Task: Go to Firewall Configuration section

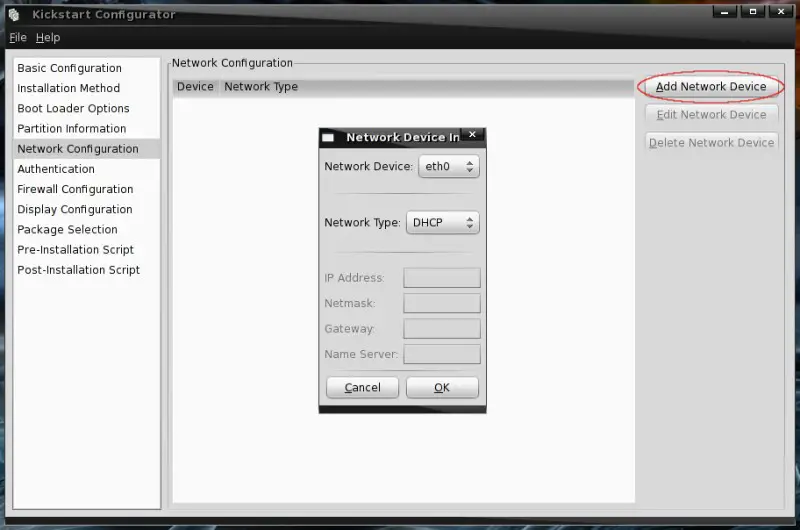Action: 86,189
